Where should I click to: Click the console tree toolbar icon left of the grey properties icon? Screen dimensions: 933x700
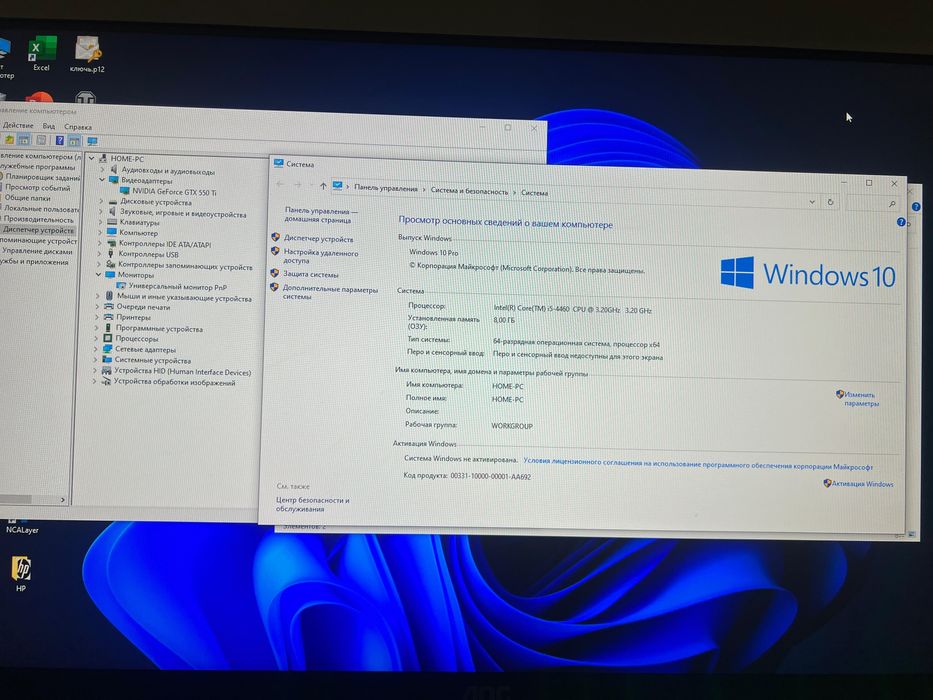24,140
